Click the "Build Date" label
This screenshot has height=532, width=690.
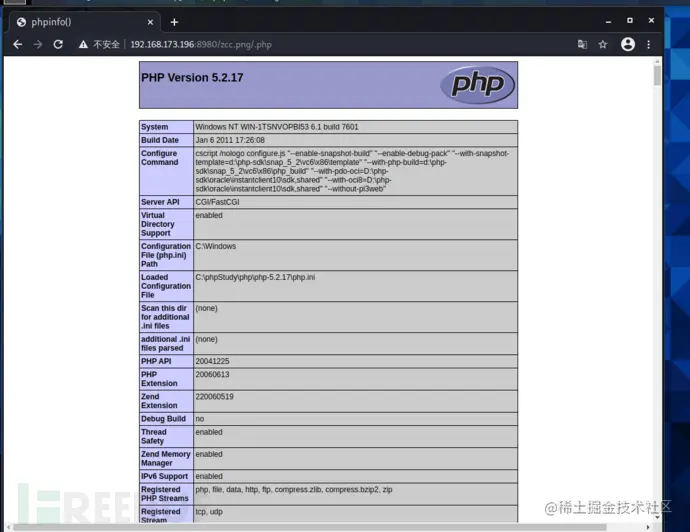[x=160, y=140]
